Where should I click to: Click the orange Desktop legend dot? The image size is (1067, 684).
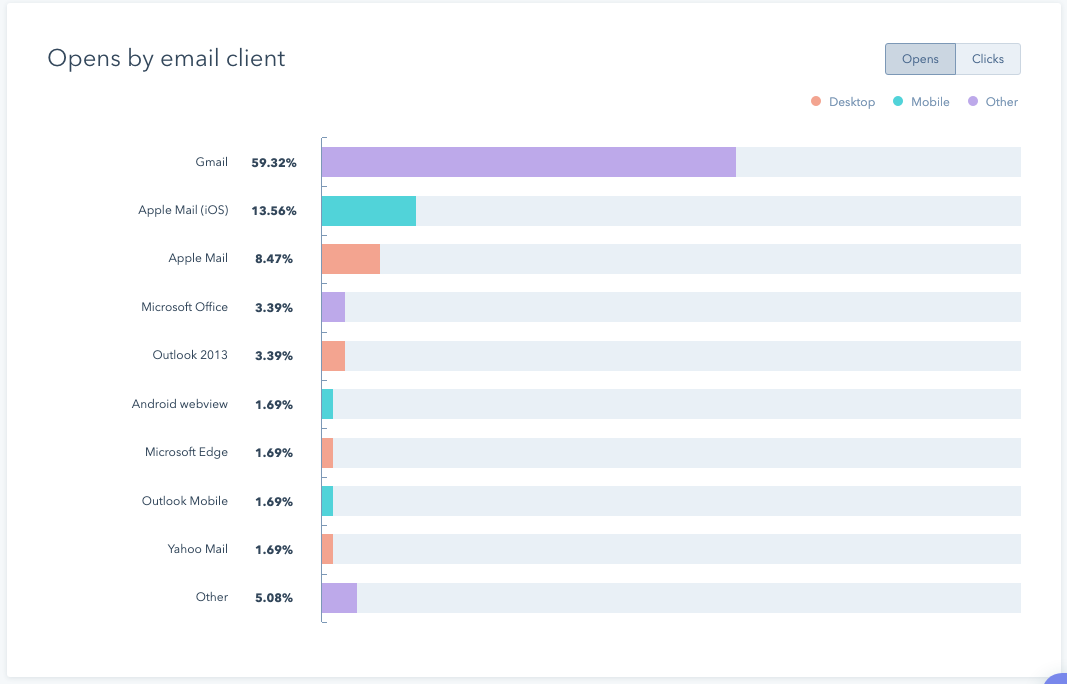pos(816,101)
